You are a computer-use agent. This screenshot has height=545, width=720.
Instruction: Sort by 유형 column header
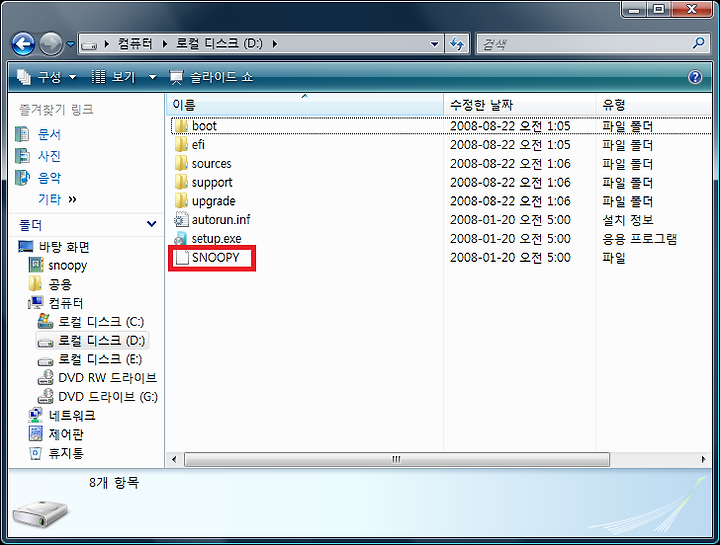pos(653,105)
